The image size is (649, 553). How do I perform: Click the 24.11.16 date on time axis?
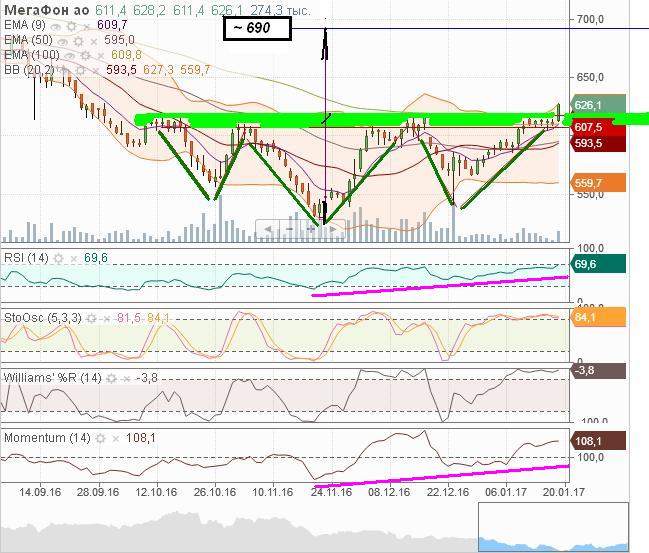[x=332, y=493]
